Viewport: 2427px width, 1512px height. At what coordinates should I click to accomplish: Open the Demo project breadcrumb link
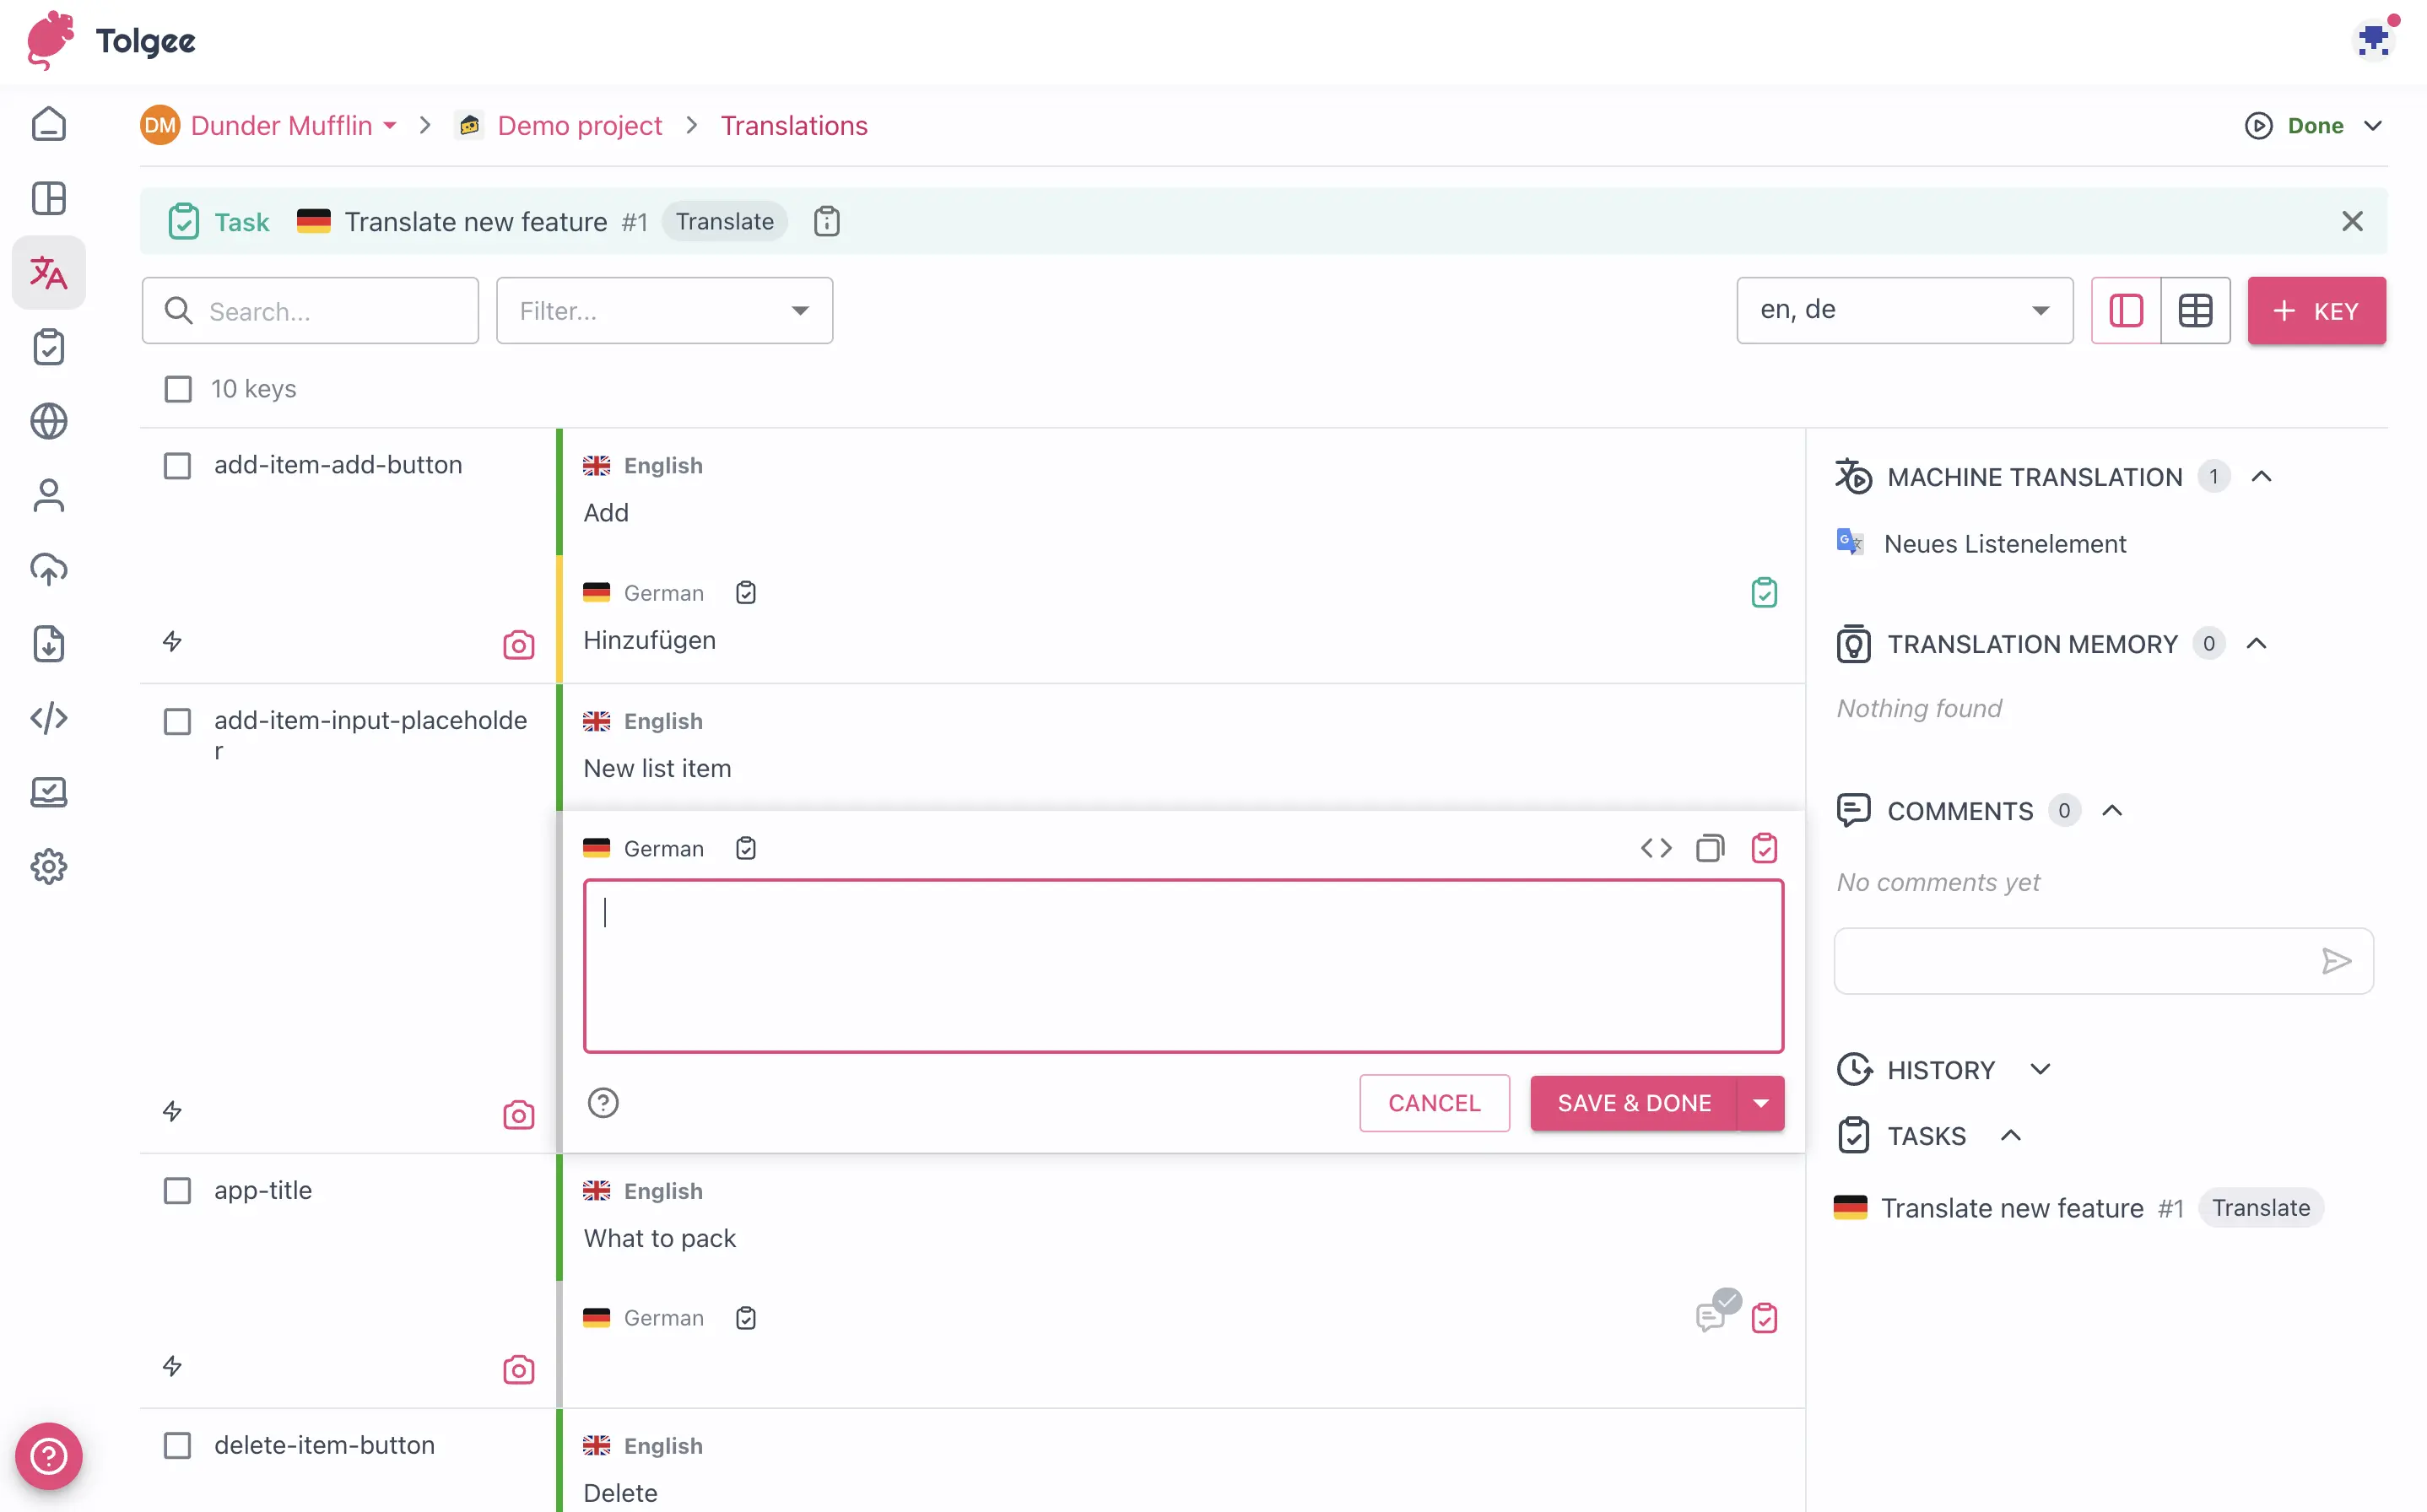tap(580, 124)
